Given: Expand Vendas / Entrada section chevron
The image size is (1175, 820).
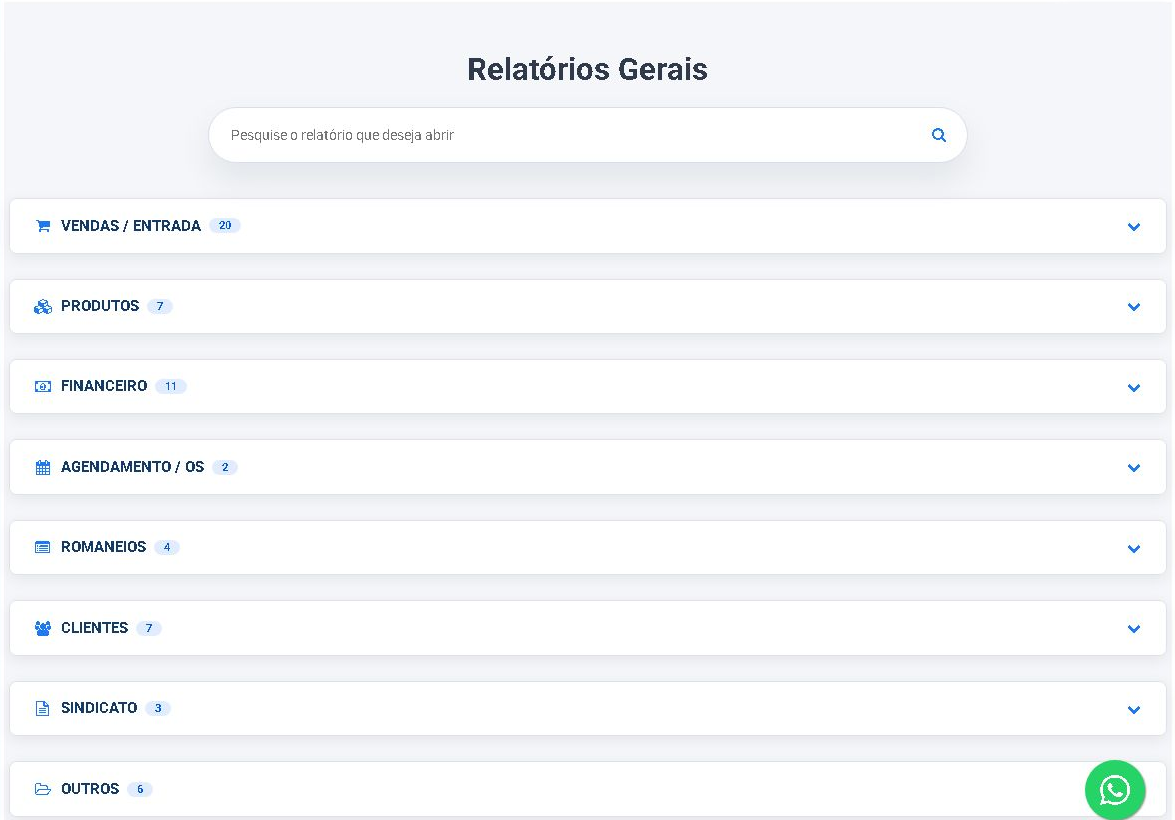Looking at the screenshot, I should click(1134, 226).
